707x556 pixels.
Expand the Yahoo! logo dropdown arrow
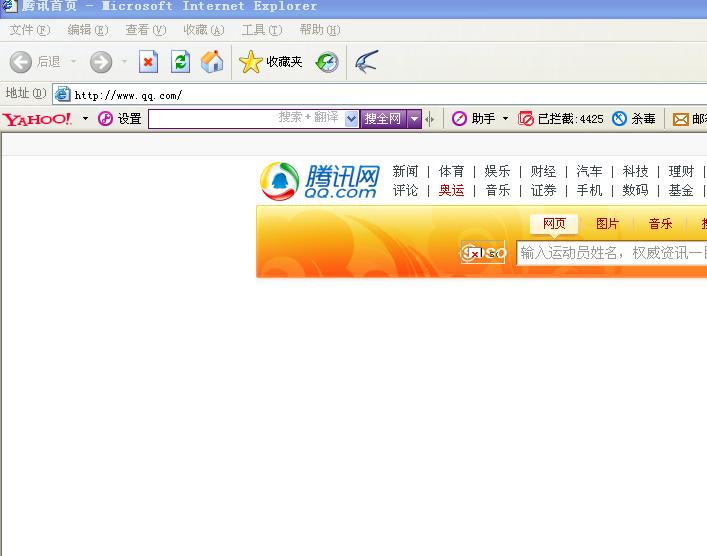[85, 119]
